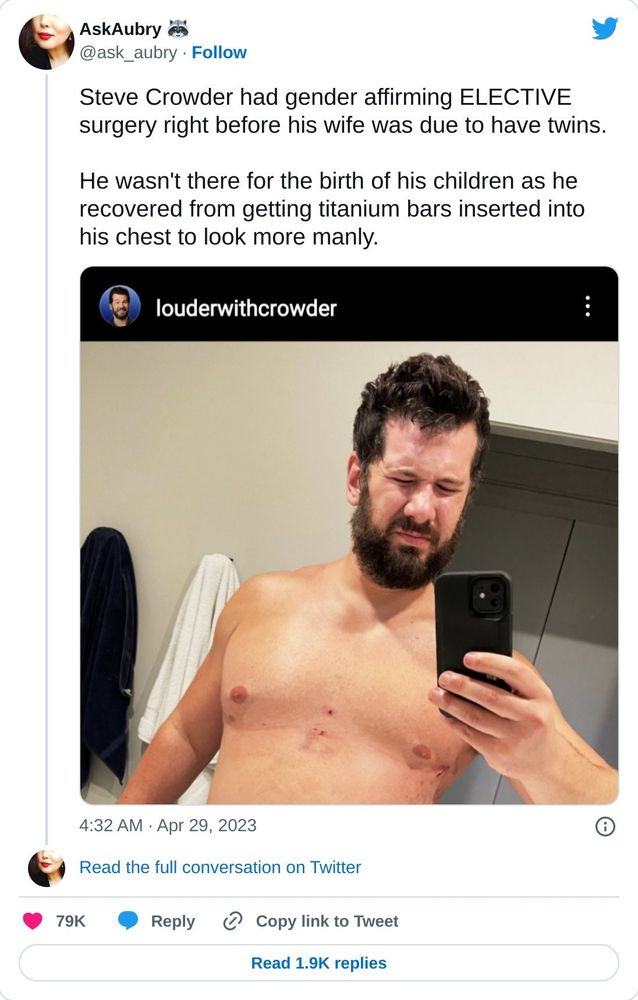
Task: Open the embedded mirror selfie image
Action: point(349,572)
